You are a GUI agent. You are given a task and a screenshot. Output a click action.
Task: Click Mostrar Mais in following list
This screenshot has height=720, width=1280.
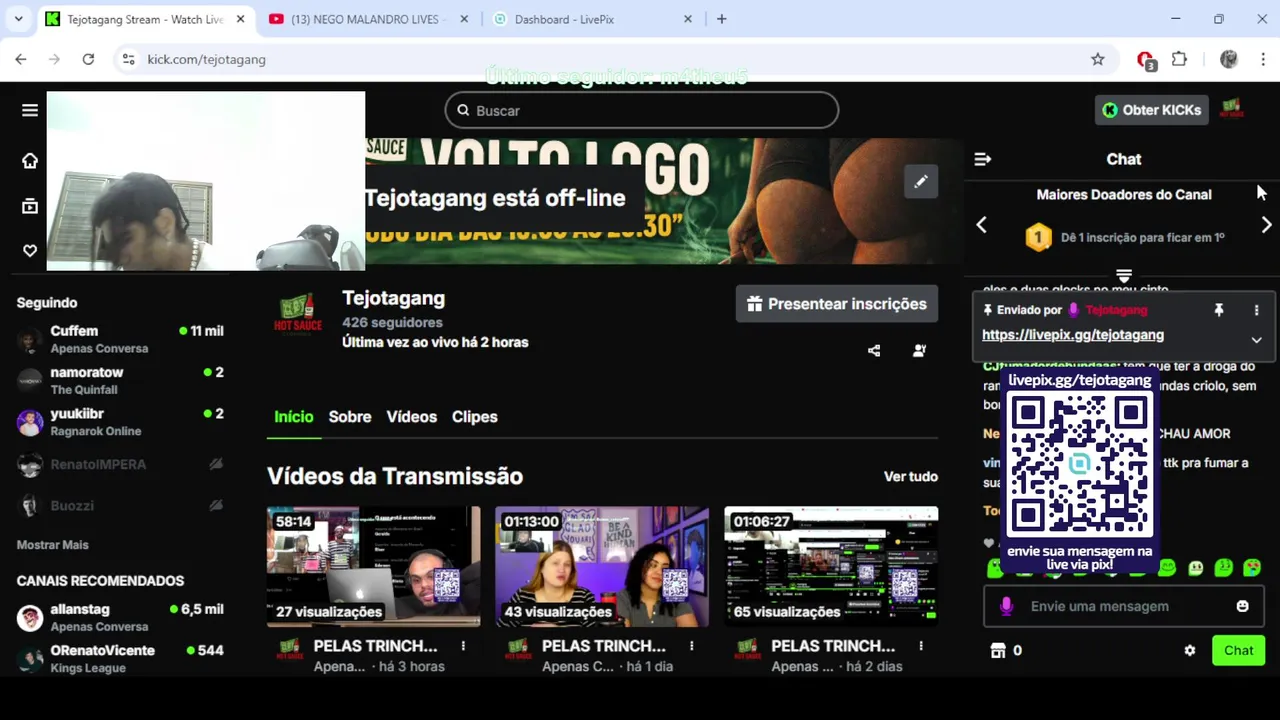53,545
